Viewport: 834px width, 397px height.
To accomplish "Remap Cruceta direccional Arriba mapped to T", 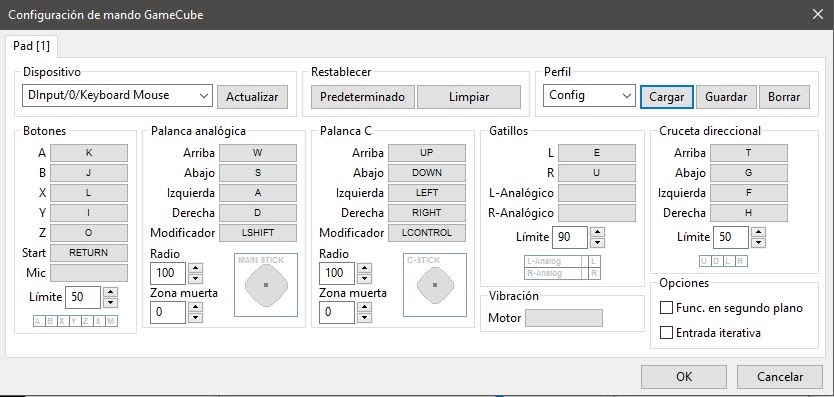I will tap(749, 153).
